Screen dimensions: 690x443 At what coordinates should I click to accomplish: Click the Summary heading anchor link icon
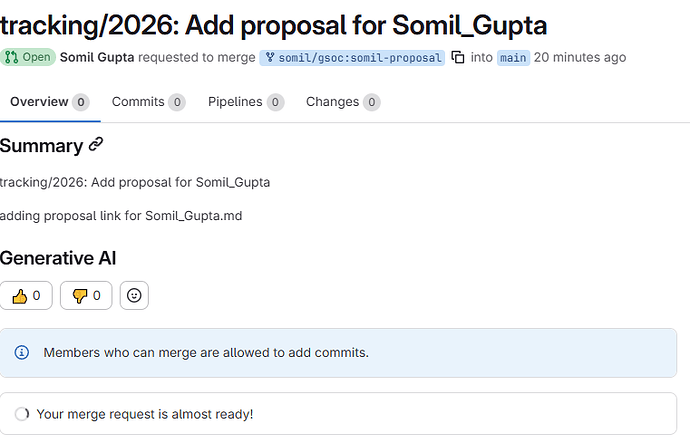[96, 145]
